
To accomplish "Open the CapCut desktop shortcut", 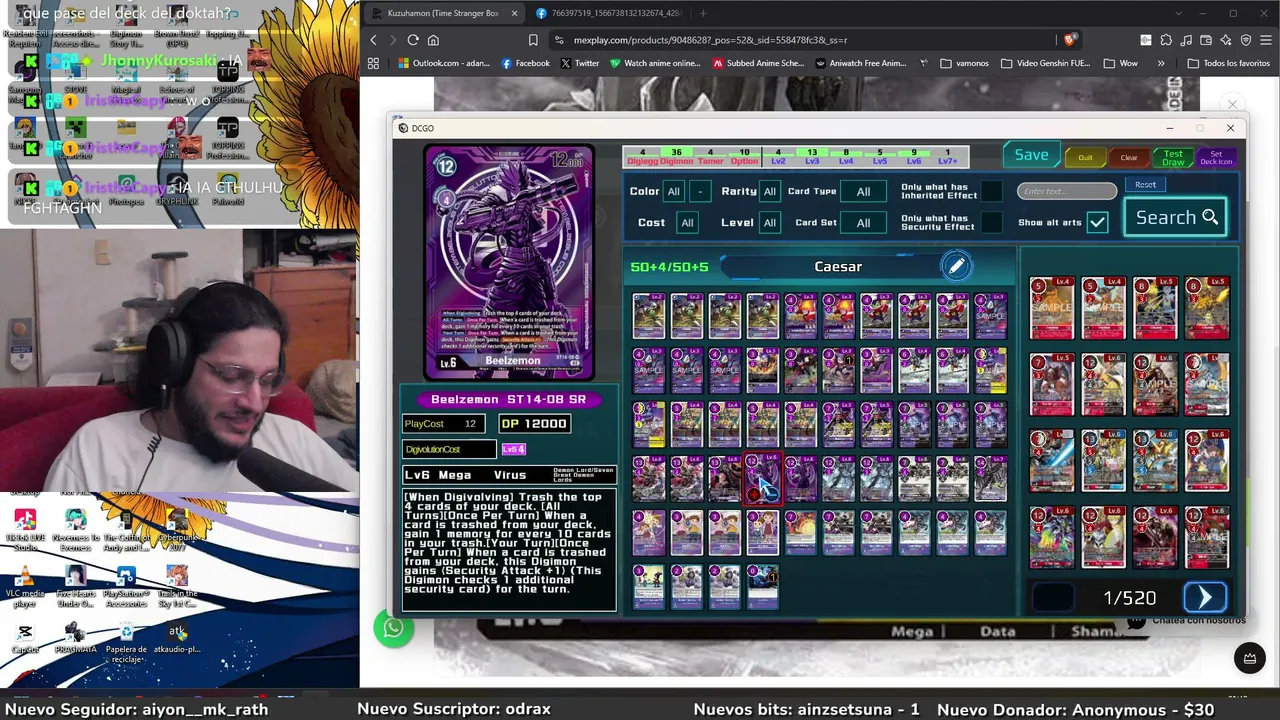I will point(25,639).
